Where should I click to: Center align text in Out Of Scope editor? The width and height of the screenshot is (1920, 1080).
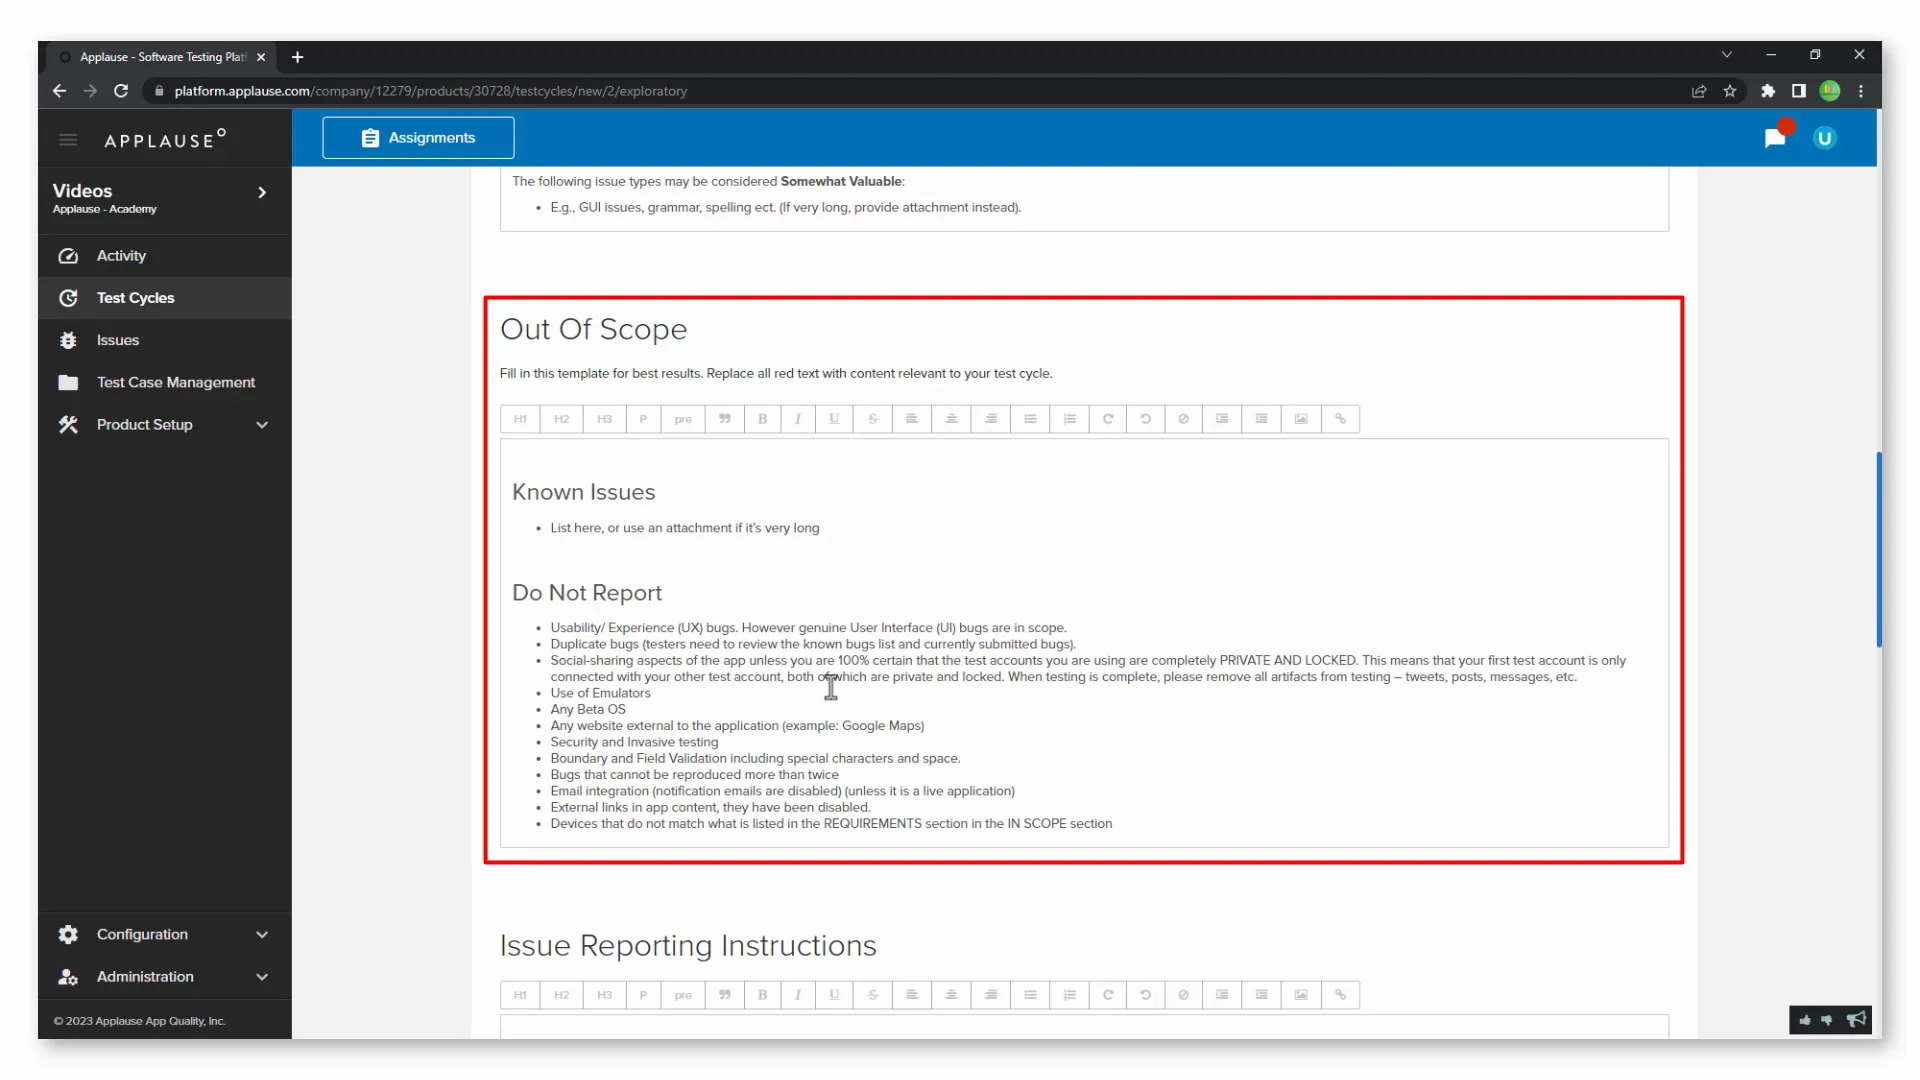click(x=951, y=419)
